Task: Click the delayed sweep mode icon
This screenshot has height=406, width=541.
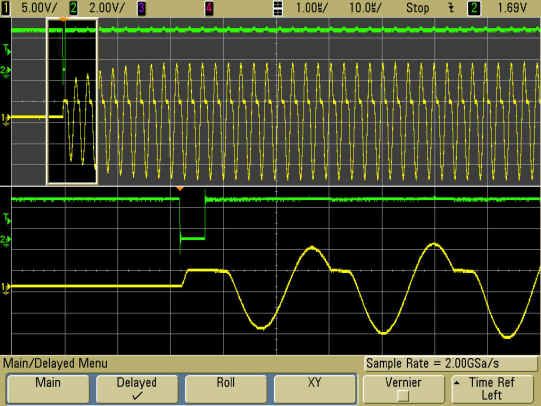Action: pos(277,8)
